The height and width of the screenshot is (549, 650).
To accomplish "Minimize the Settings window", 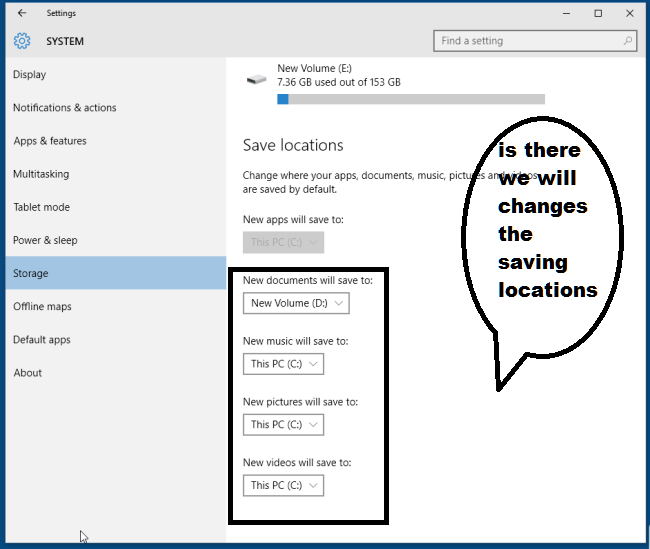I will point(566,13).
